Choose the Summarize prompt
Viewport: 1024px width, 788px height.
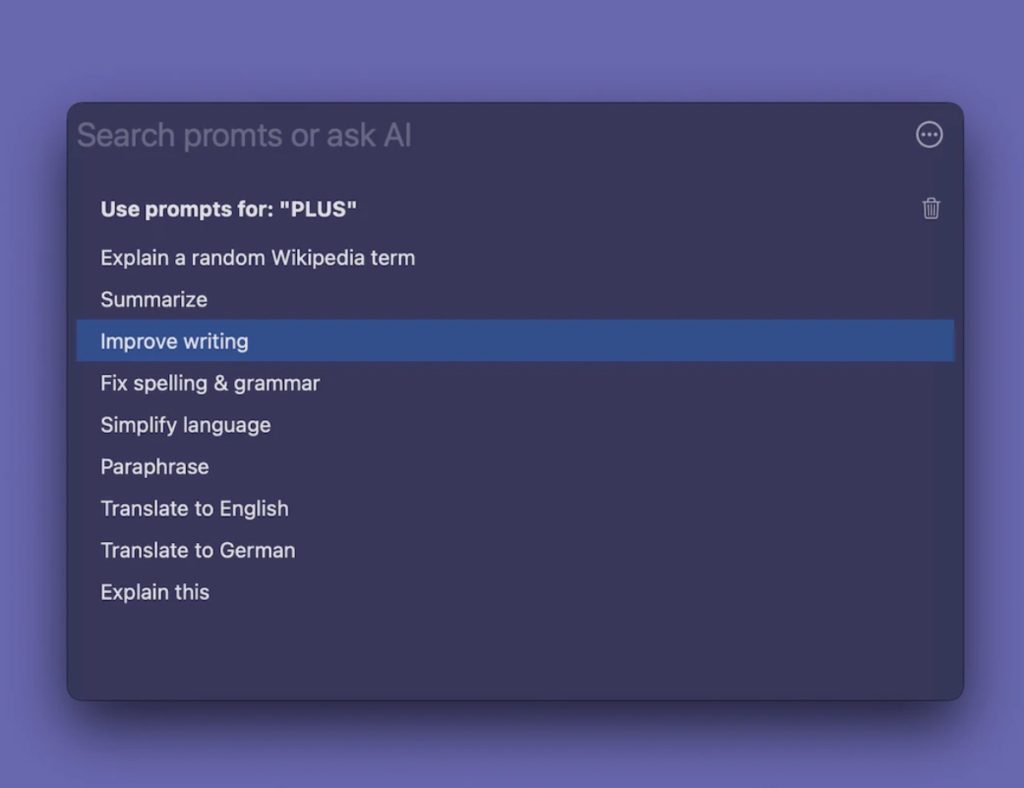[x=154, y=300]
